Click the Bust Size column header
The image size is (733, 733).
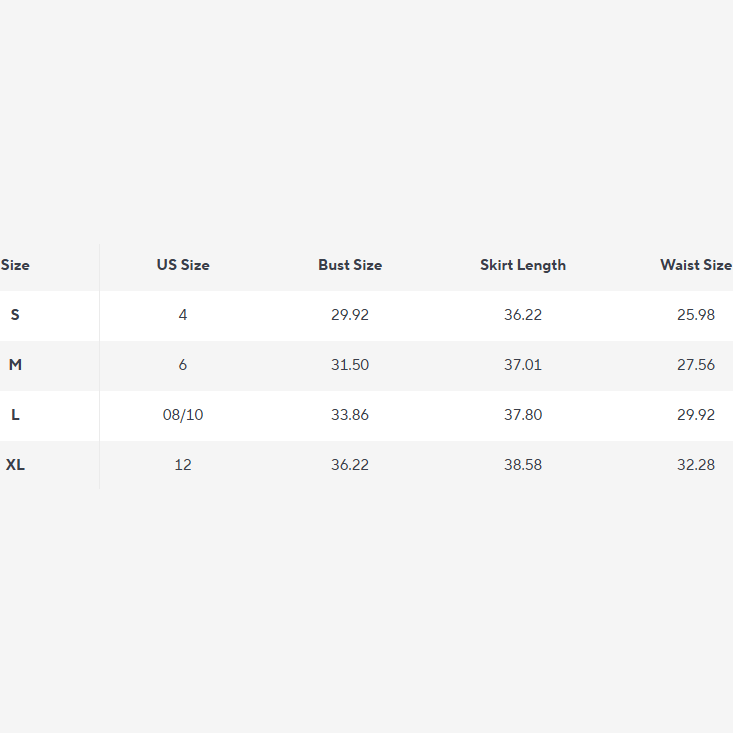(350, 265)
